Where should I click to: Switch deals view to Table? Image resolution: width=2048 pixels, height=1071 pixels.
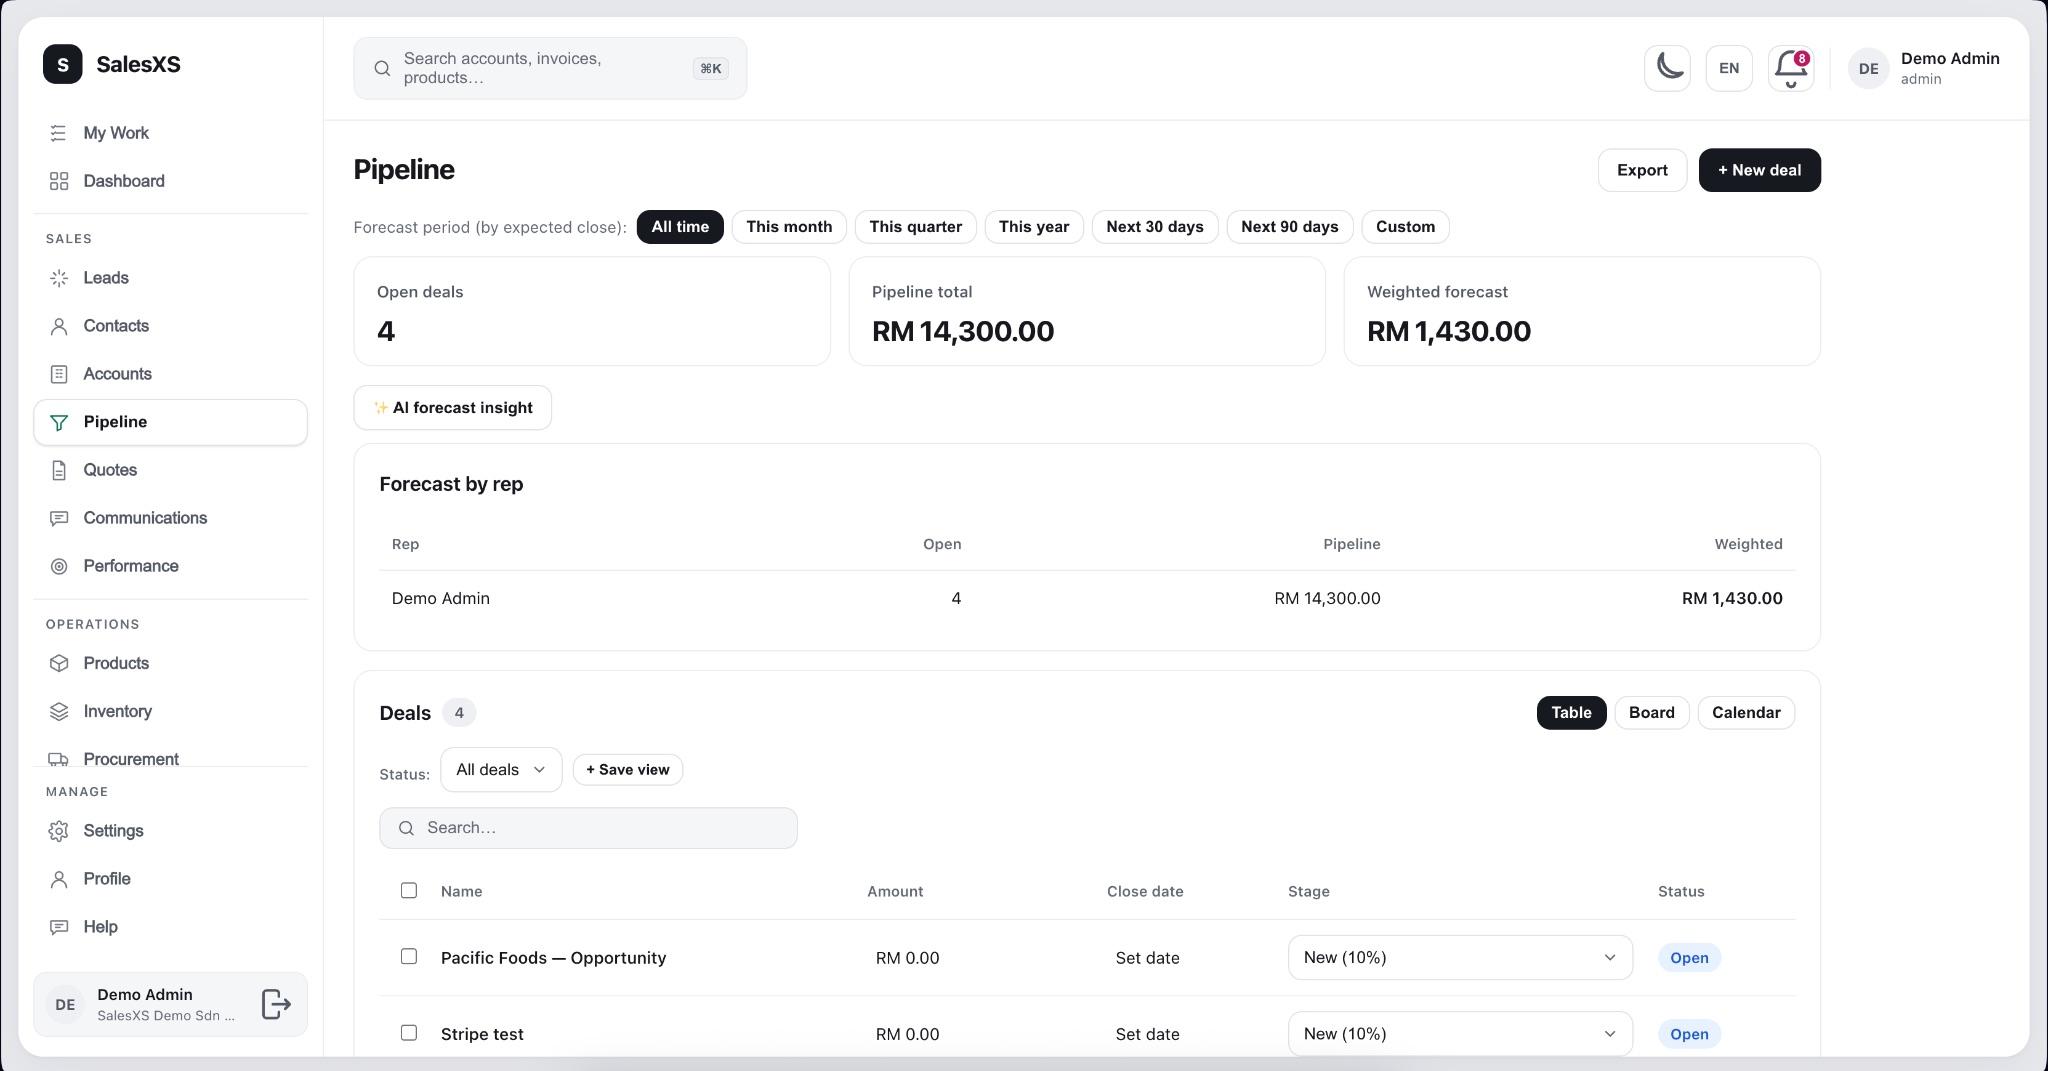click(1571, 713)
